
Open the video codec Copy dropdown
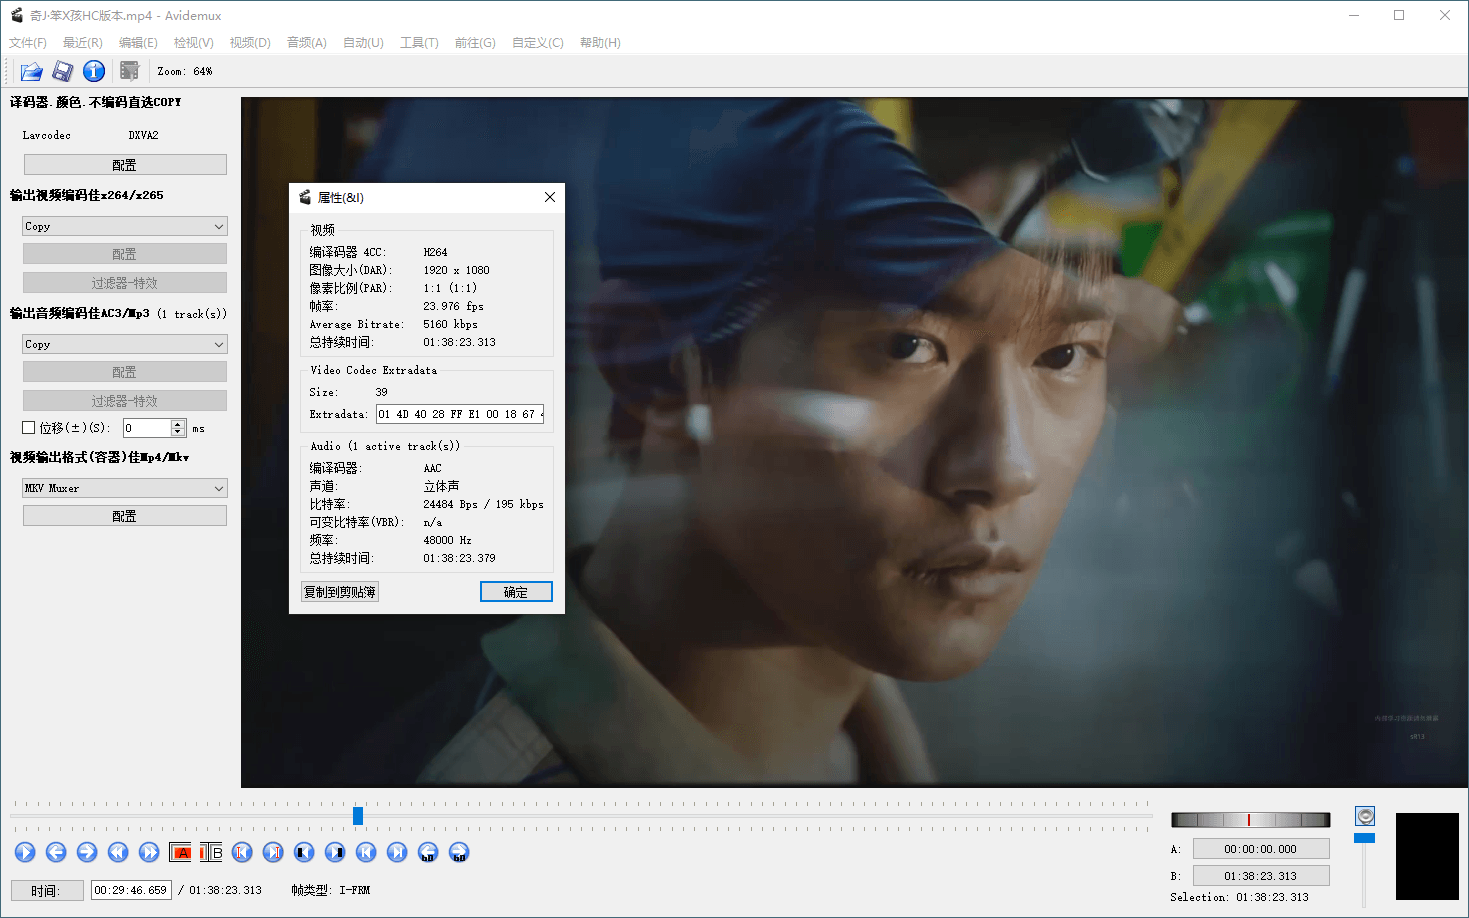click(x=124, y=226)
